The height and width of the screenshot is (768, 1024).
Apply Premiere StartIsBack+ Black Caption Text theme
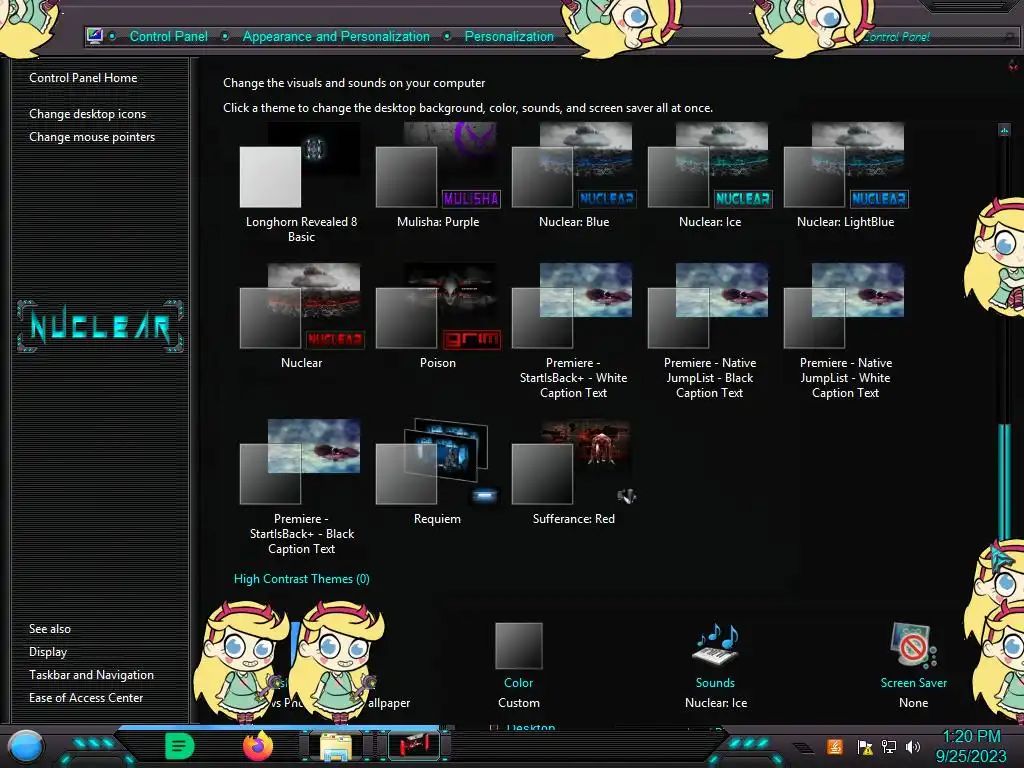(301, 487)
